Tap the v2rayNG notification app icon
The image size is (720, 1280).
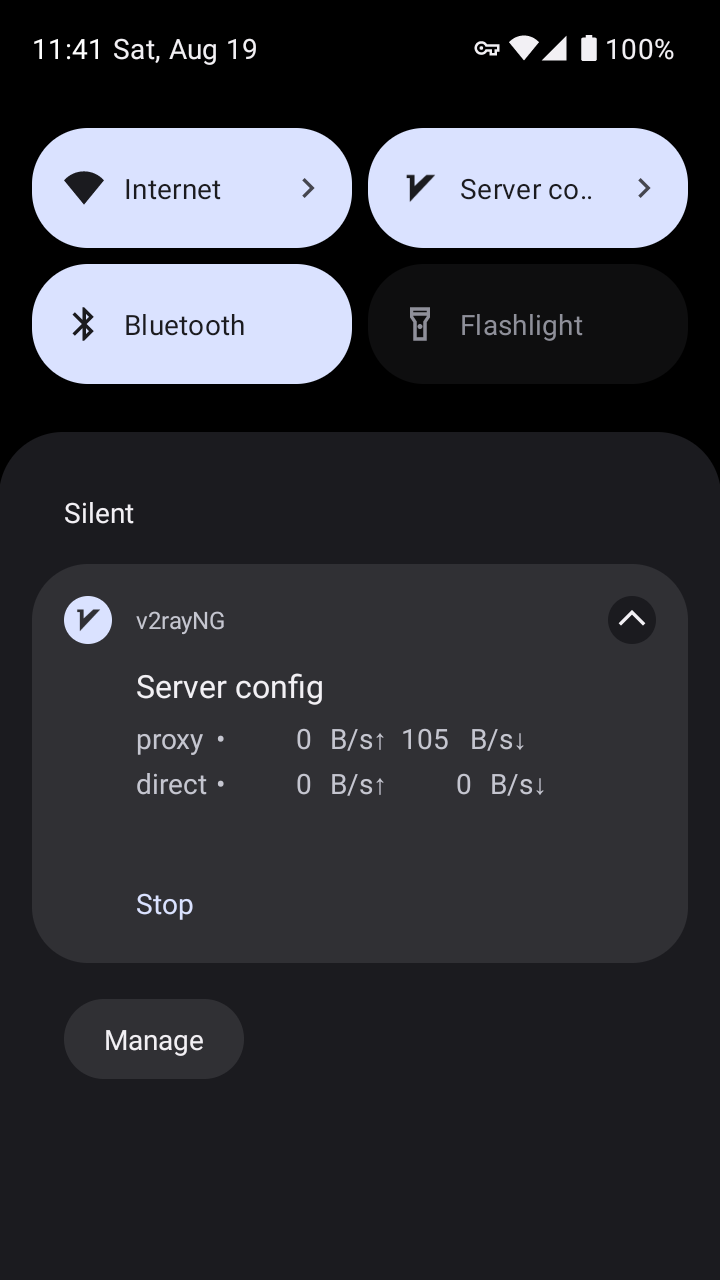click(88, 621)
